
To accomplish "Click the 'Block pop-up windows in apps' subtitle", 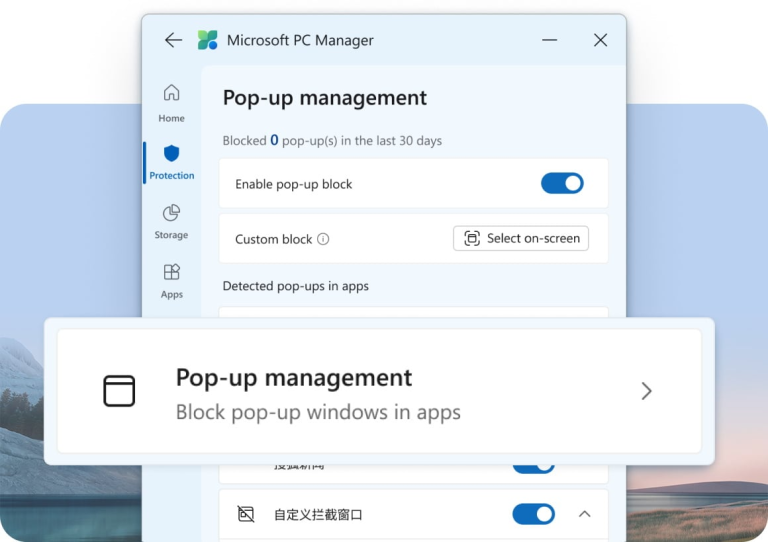I will [x=318, y=412].
